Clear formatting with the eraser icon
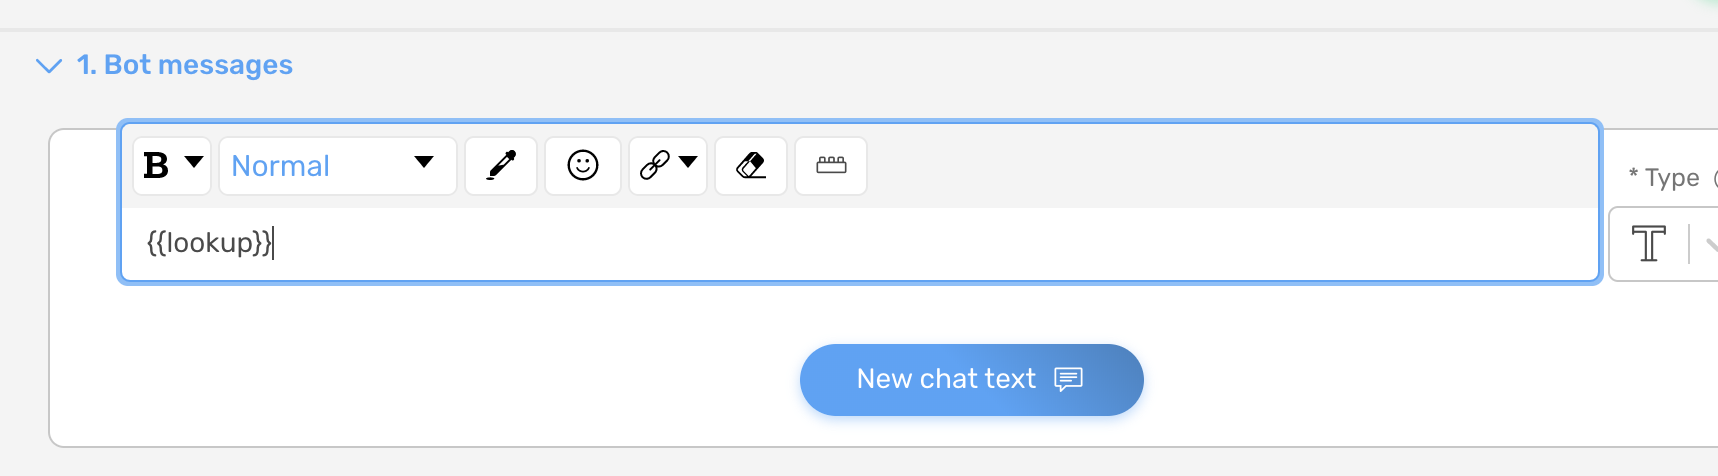The image size is (1718, 476). tap(751, 166)
